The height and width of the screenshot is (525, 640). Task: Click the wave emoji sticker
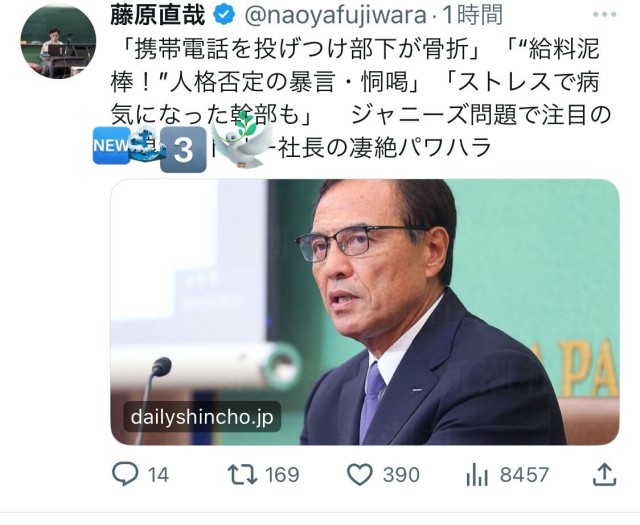[147, 143]
